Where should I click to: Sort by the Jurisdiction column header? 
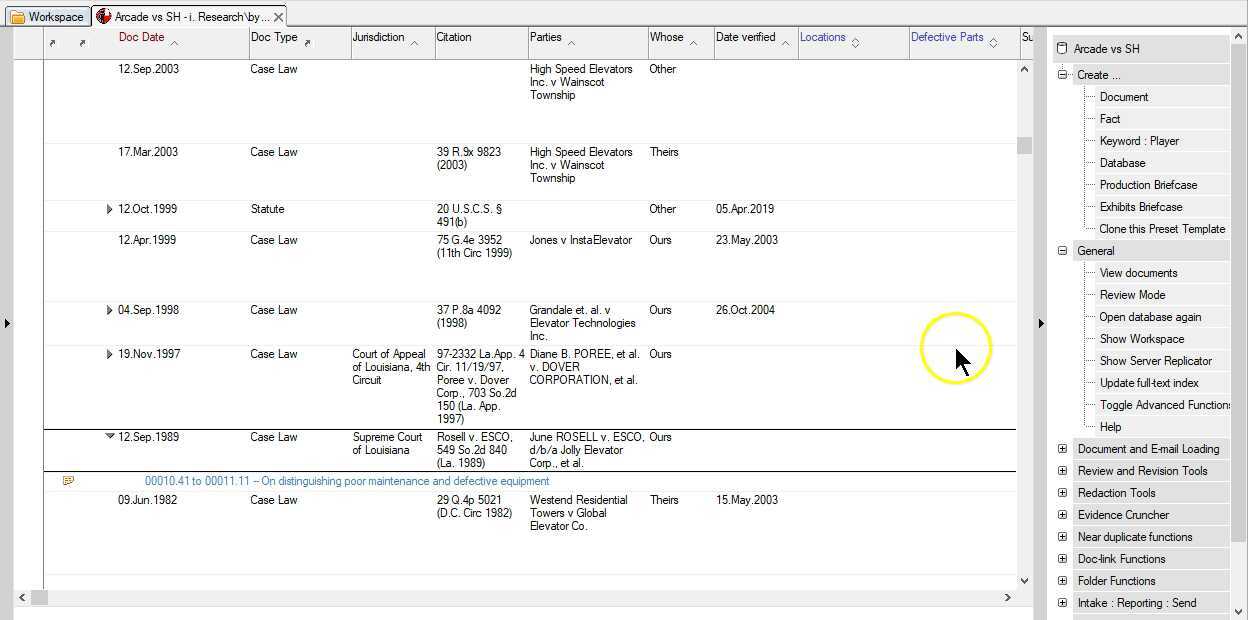pyautogui.click(x=378, y=37)
